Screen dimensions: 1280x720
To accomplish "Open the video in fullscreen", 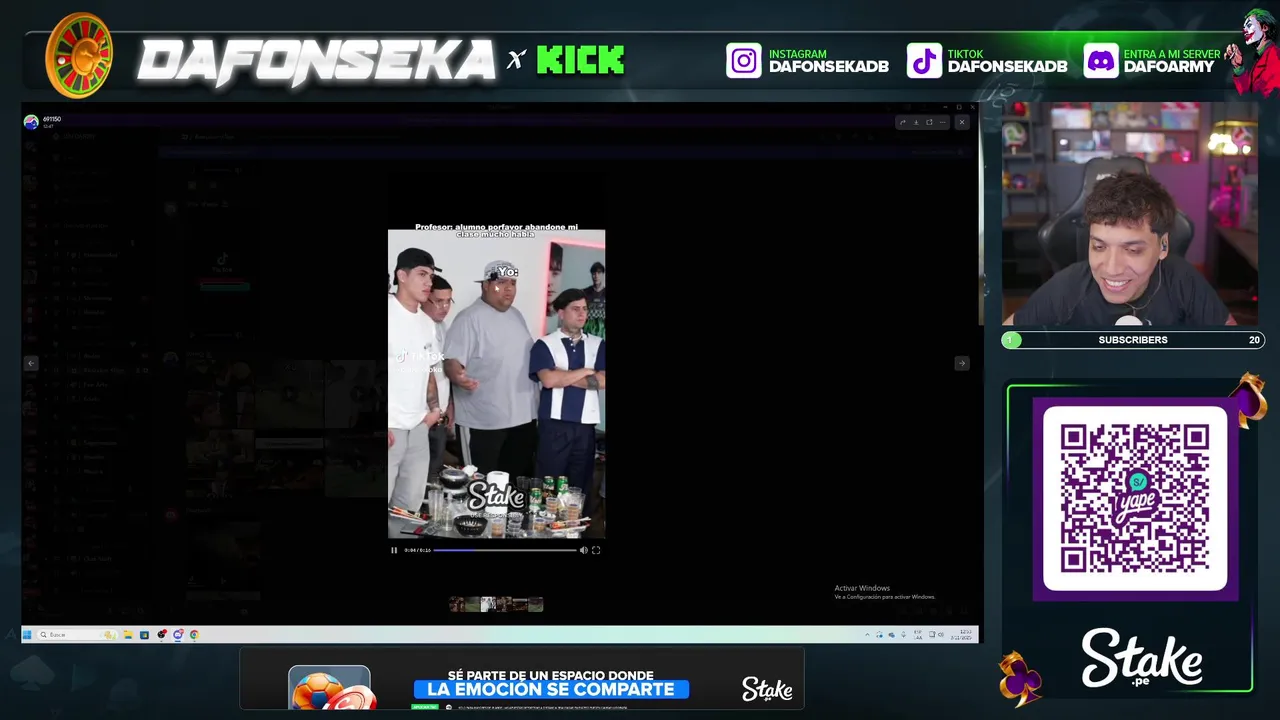I will click(x=596, y=550).
